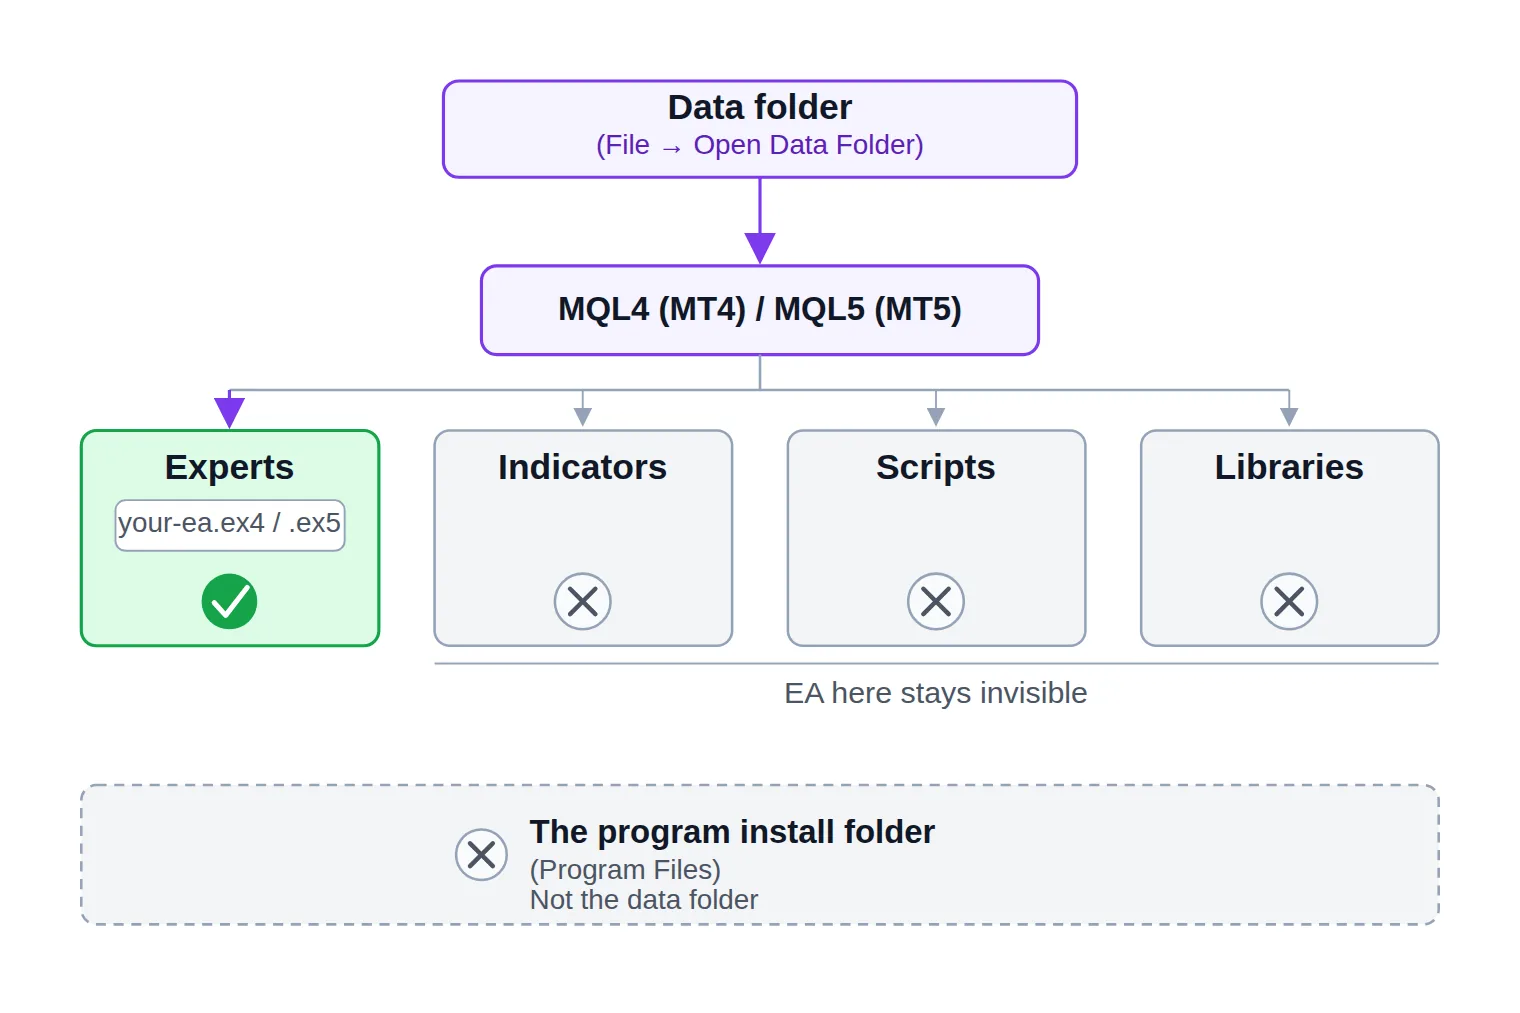Click the MQL4 (MT4) / MQL5 (MT5) box

[760, 310]
